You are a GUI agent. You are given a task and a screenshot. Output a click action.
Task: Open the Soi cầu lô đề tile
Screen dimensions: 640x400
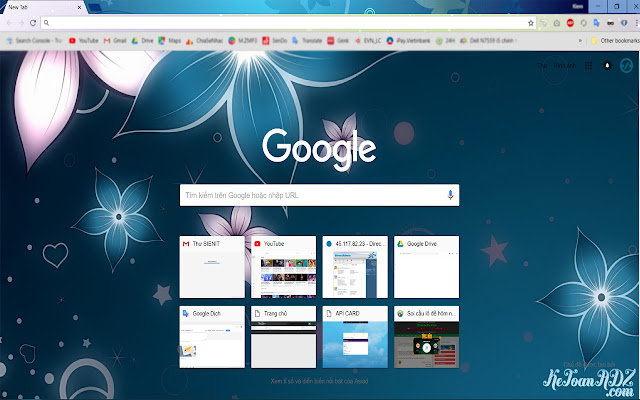point(427,337)
